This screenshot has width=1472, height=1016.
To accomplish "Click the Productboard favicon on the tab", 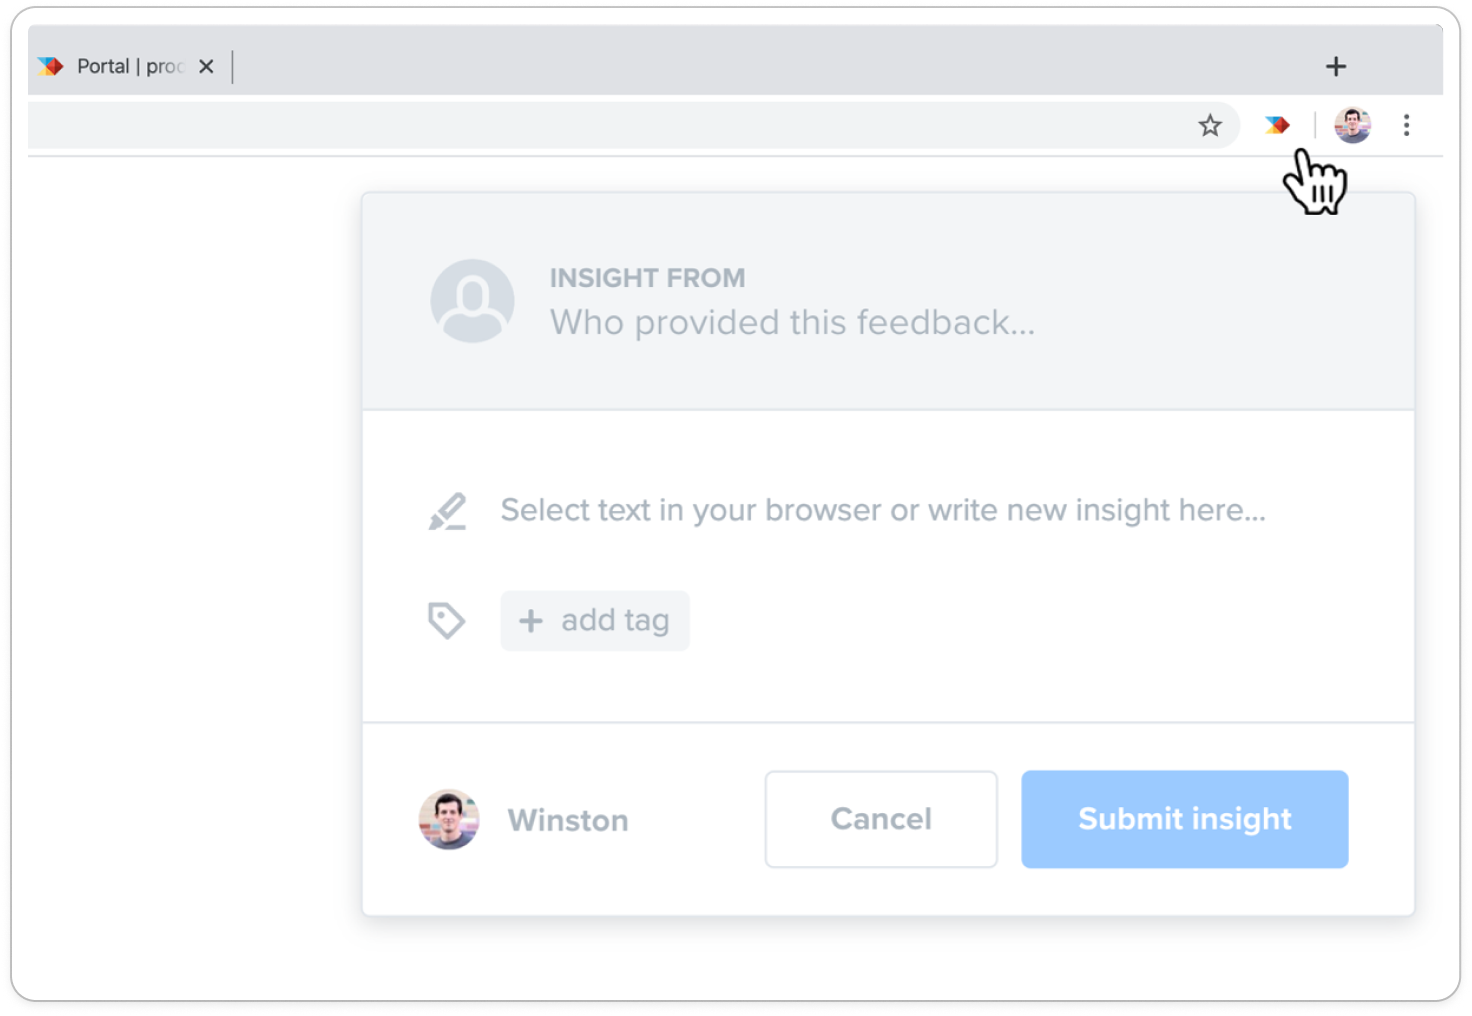I will point(50,67).
